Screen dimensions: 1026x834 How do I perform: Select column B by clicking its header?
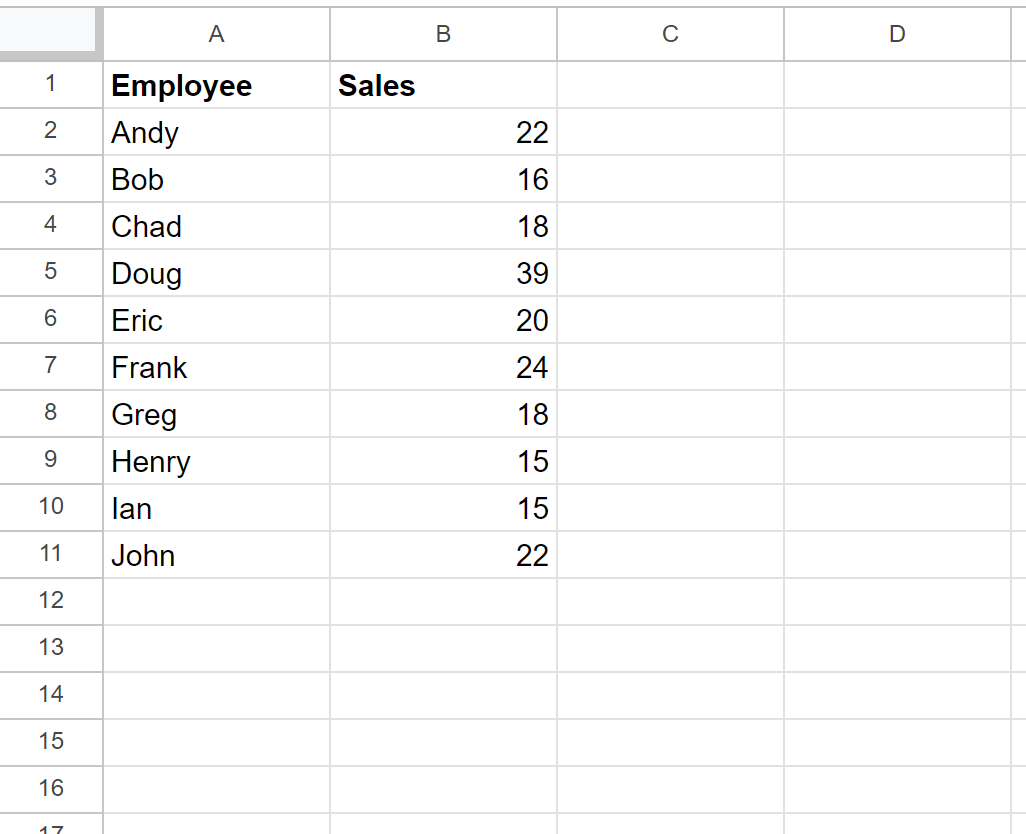tap(442, 33)
